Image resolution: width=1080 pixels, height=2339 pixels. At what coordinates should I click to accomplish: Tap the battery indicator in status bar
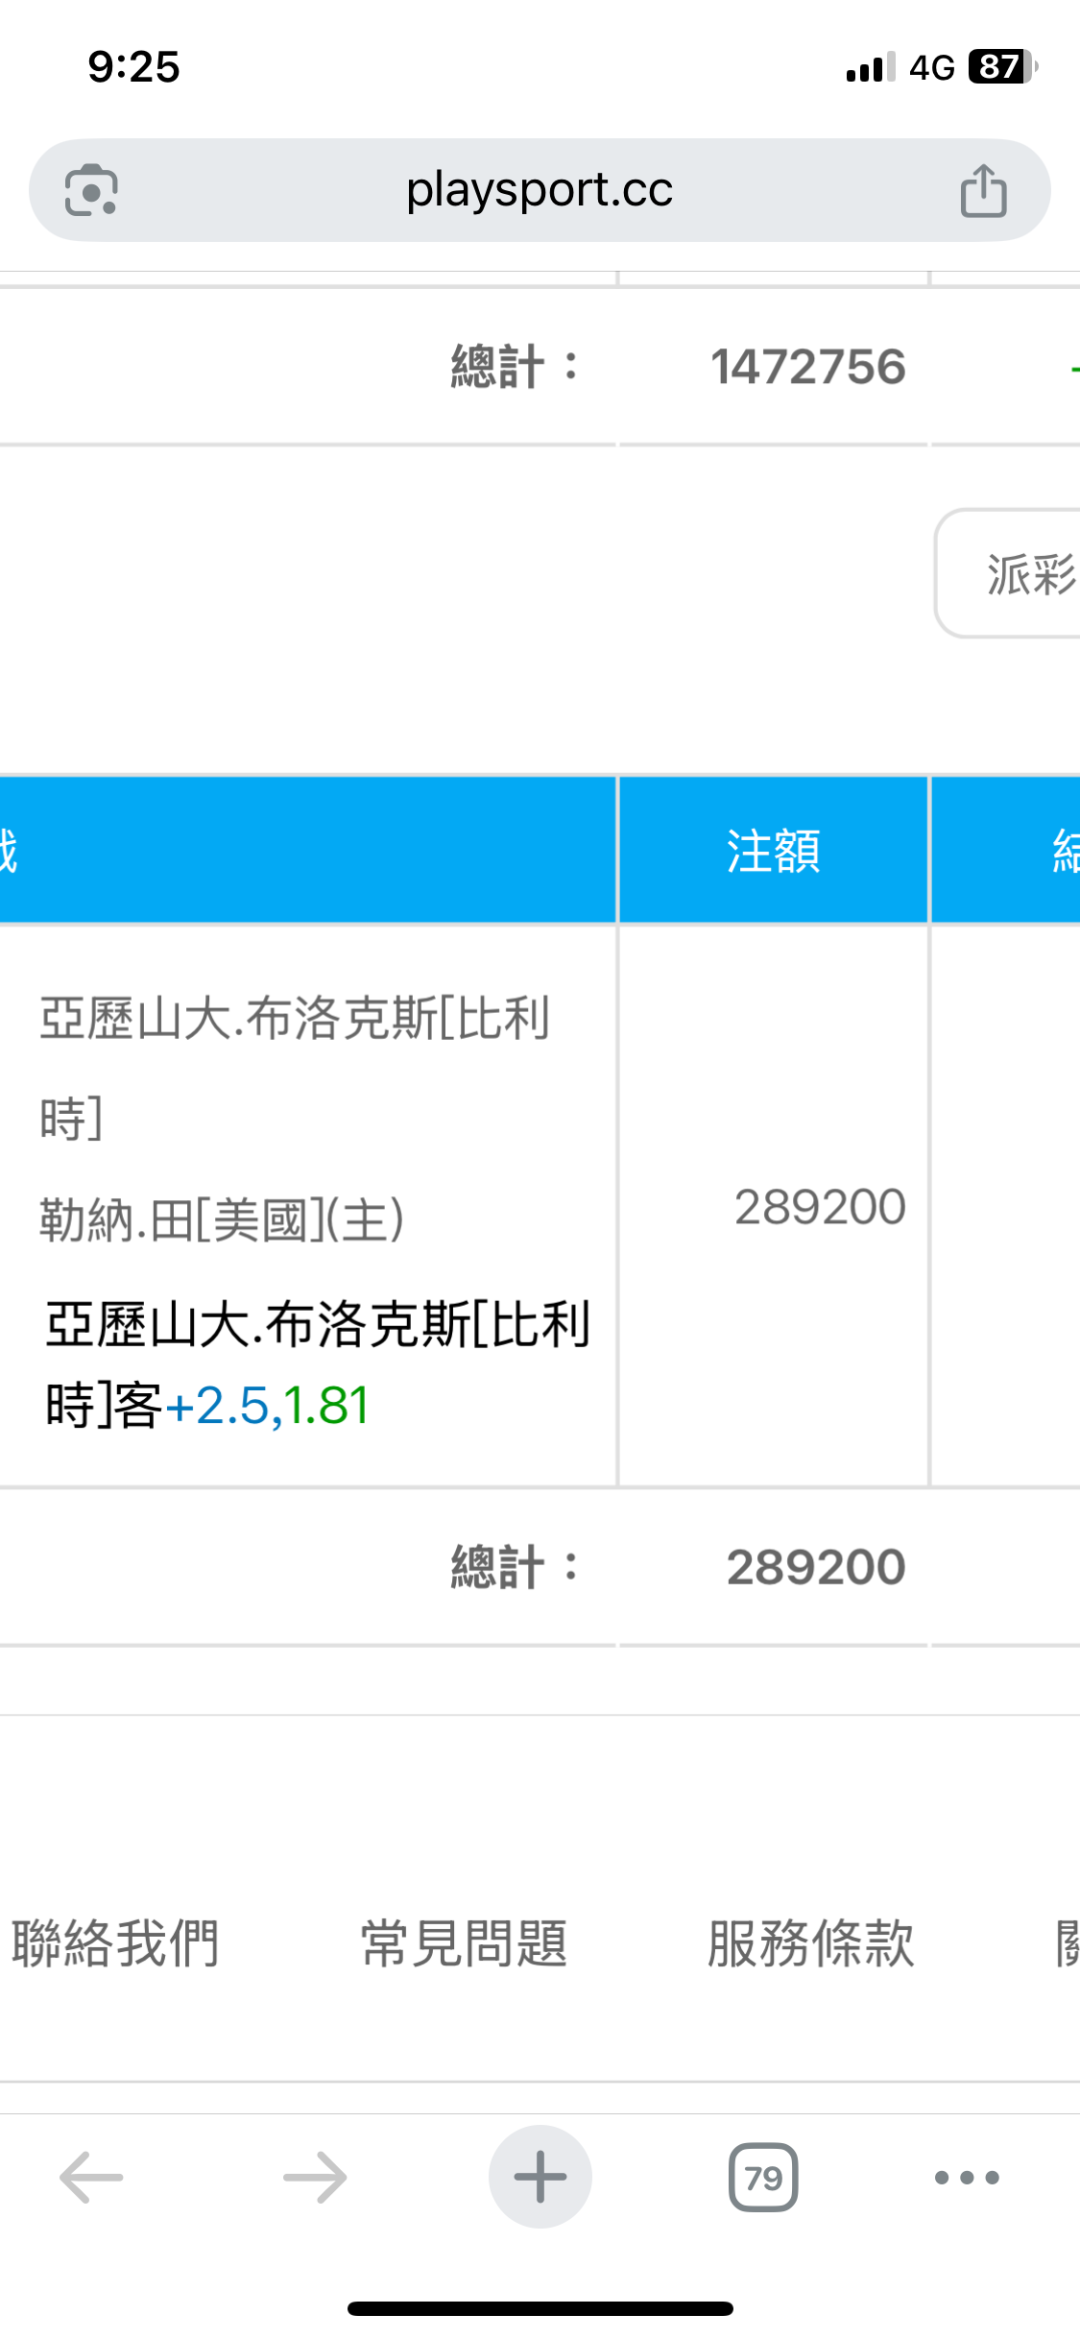click(1002, 67)
